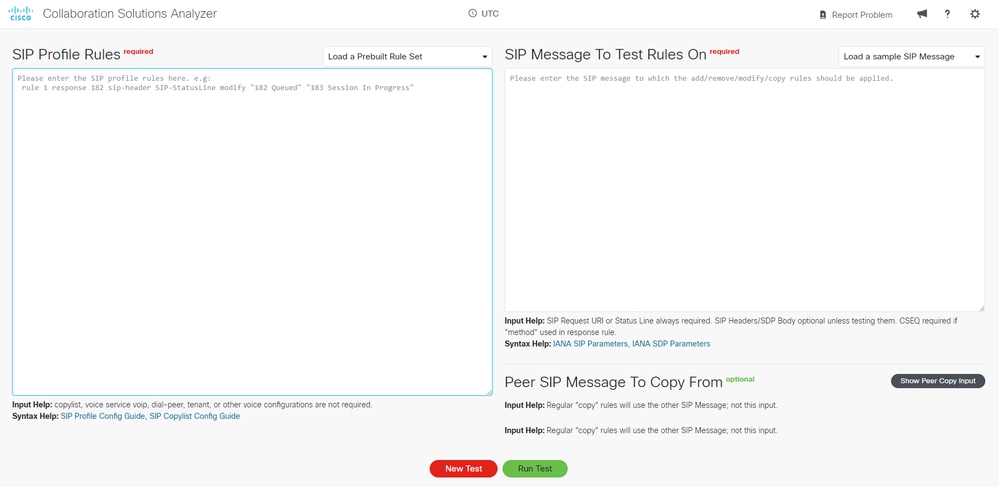Click the UTC timezone label
This screenshot has width=999, height=487.
coord(489,13)
